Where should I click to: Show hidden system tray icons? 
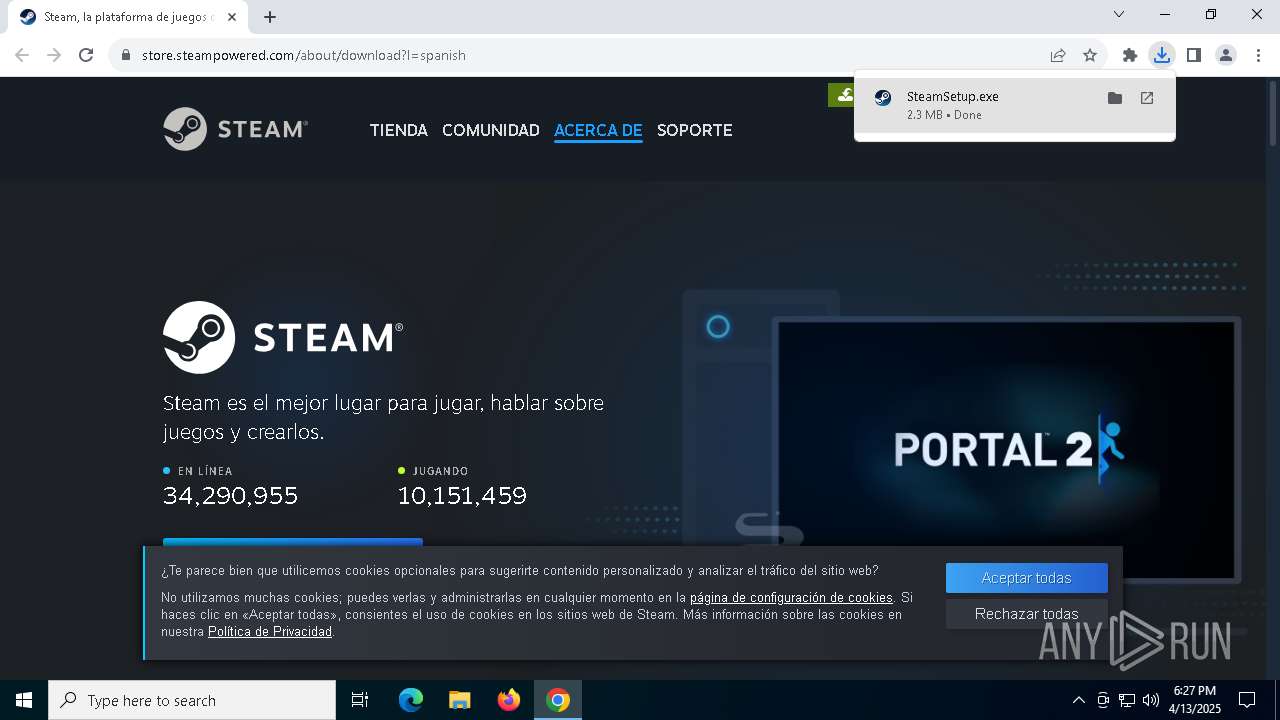tap(1078, 700)
